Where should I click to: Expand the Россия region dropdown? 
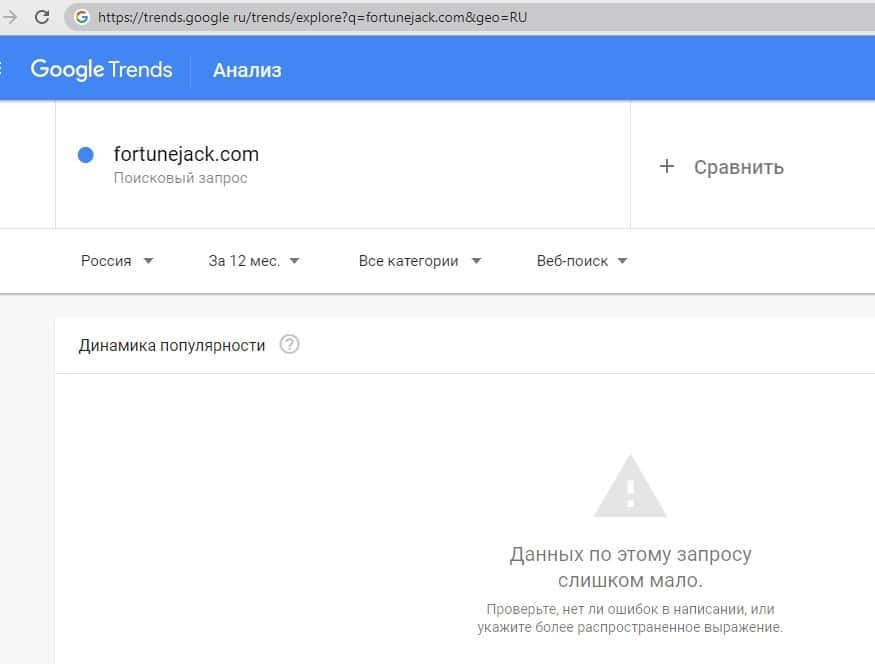tap(117, 261)
